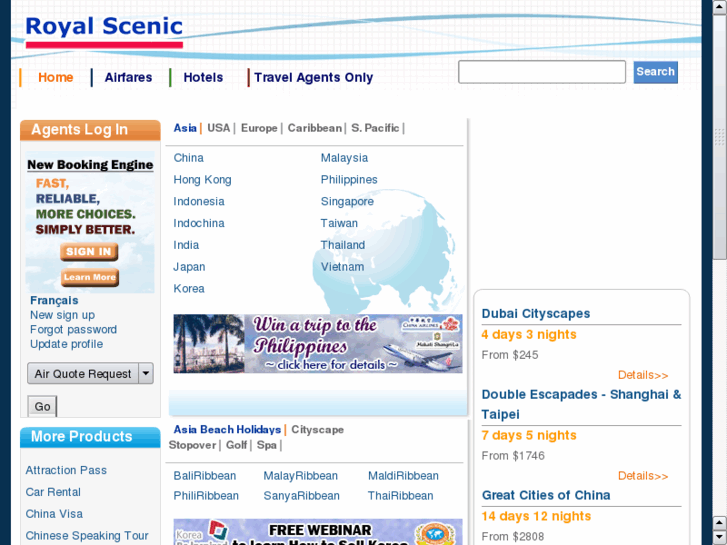
Task: Click the vertical scrollbar thumb
Action: click(720, 137)
